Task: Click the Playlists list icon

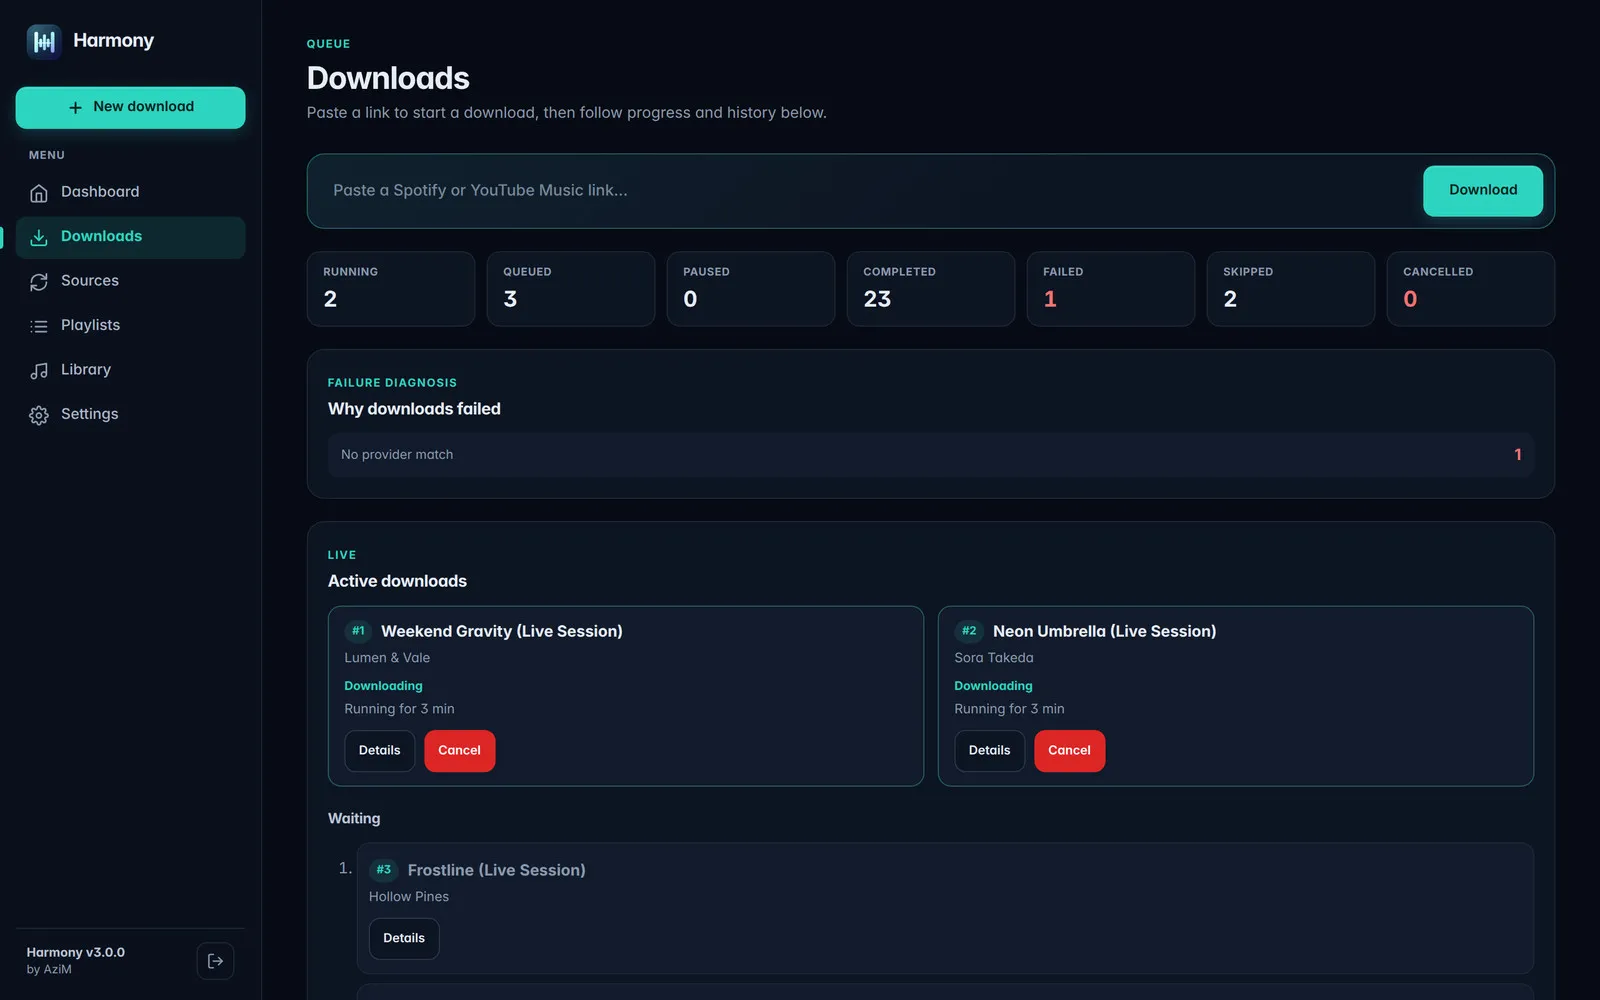Action: pyautogui.click(x=39, y=326)
